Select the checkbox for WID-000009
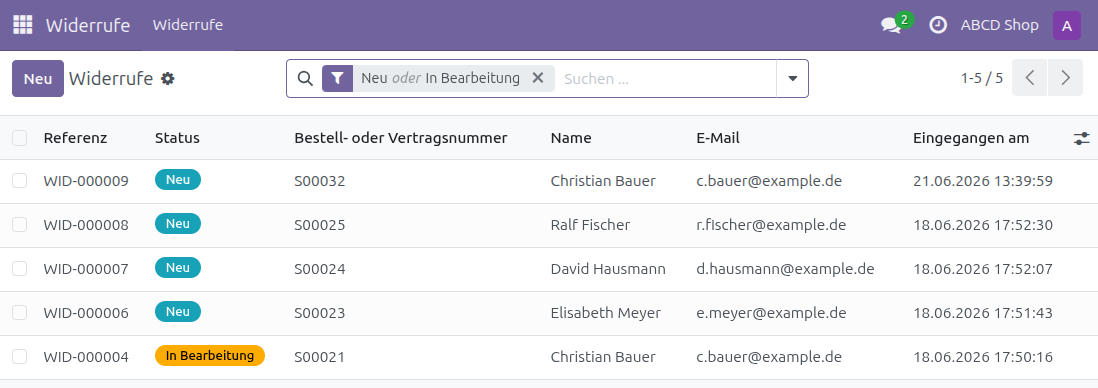Screen dimensions: 1098x388 [20, 181]
